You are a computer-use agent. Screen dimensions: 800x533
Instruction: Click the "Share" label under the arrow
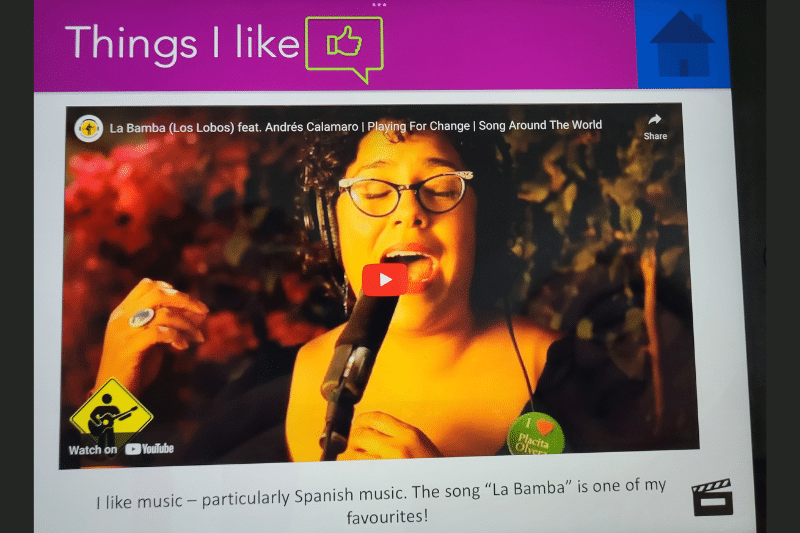655,136
